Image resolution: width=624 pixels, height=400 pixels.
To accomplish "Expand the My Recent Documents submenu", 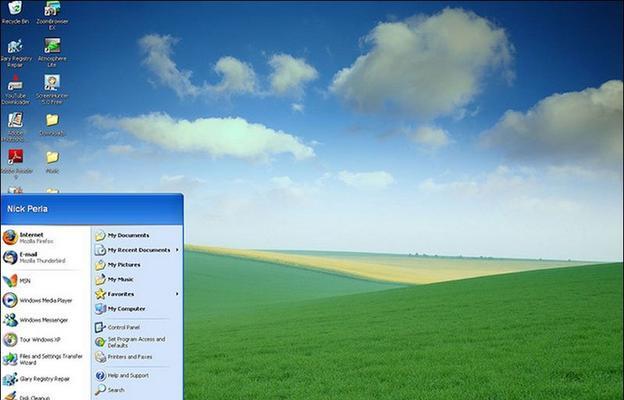I will pos(137,250).
